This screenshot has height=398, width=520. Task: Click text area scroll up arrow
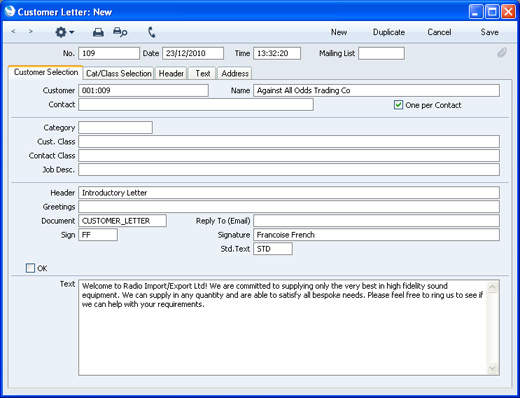(x=492, y=287)
